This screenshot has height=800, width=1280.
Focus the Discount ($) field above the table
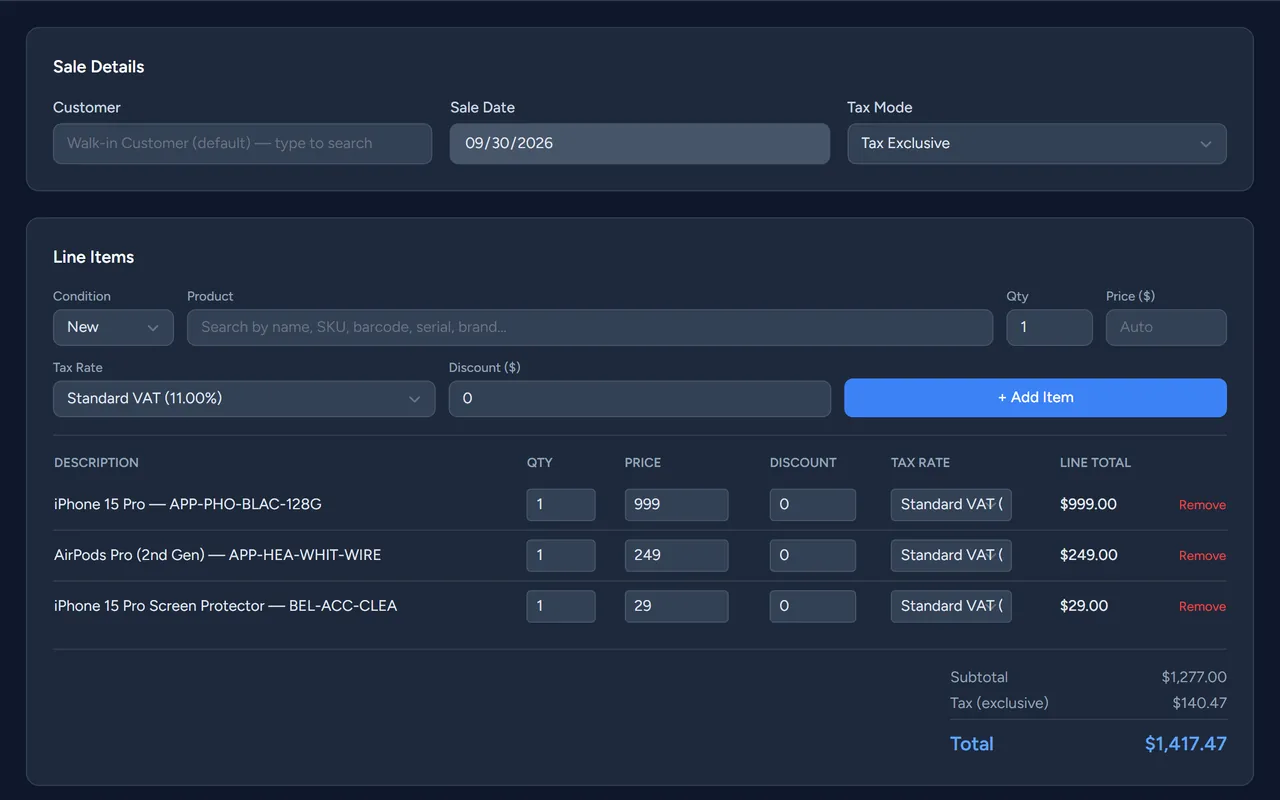(x=640, y=398)
